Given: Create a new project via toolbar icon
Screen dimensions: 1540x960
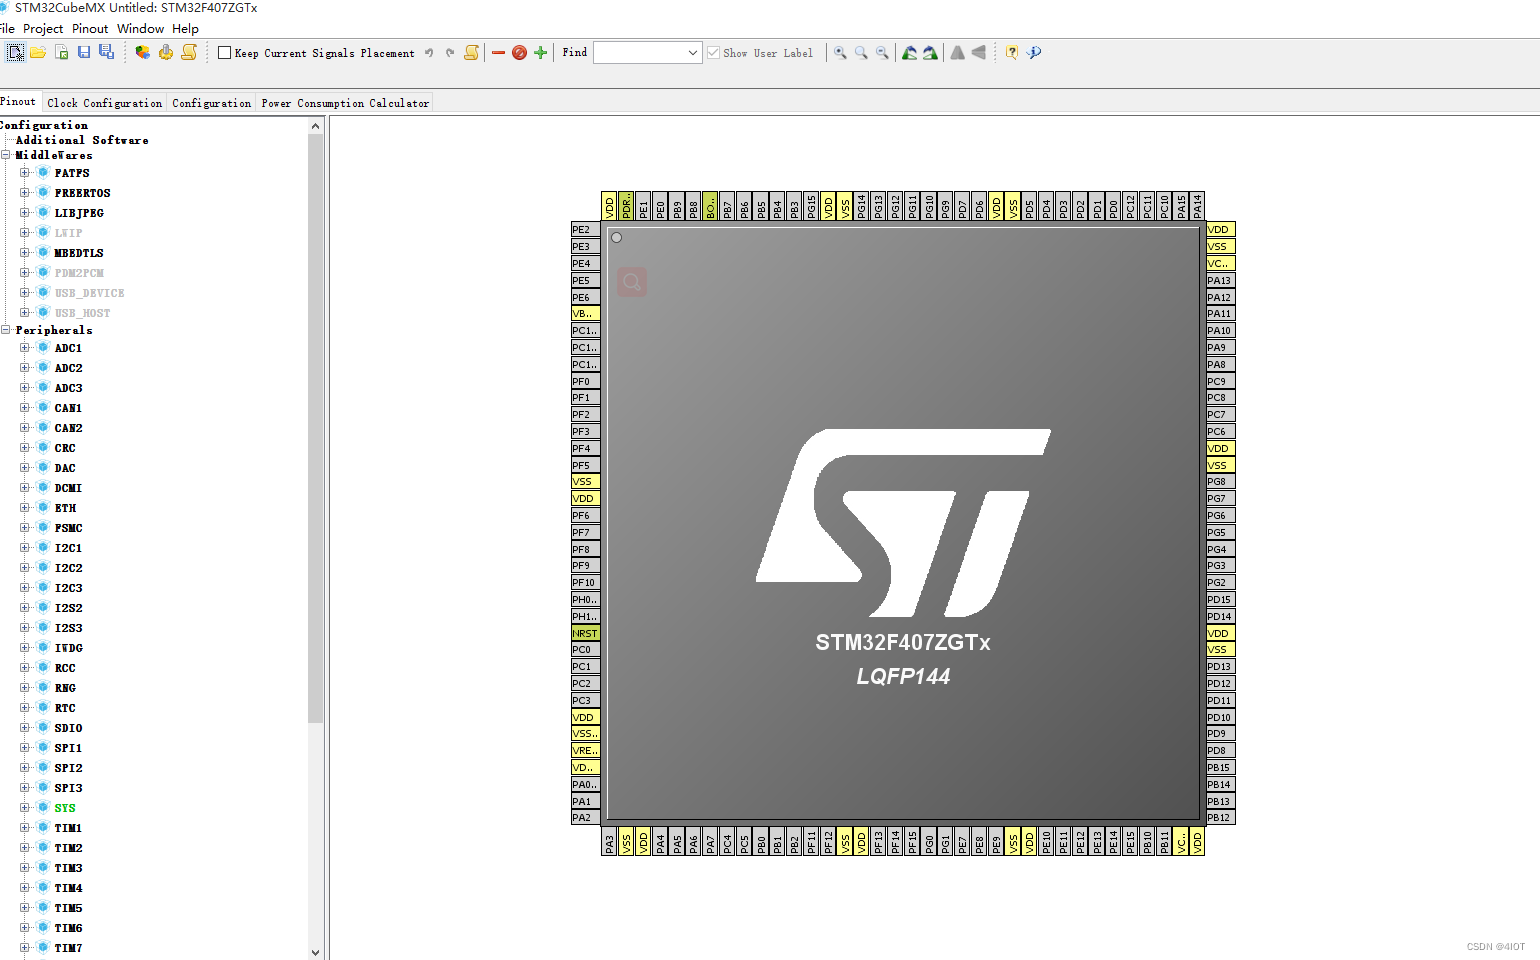Looking at the screenshot, I should click(15, 52).
